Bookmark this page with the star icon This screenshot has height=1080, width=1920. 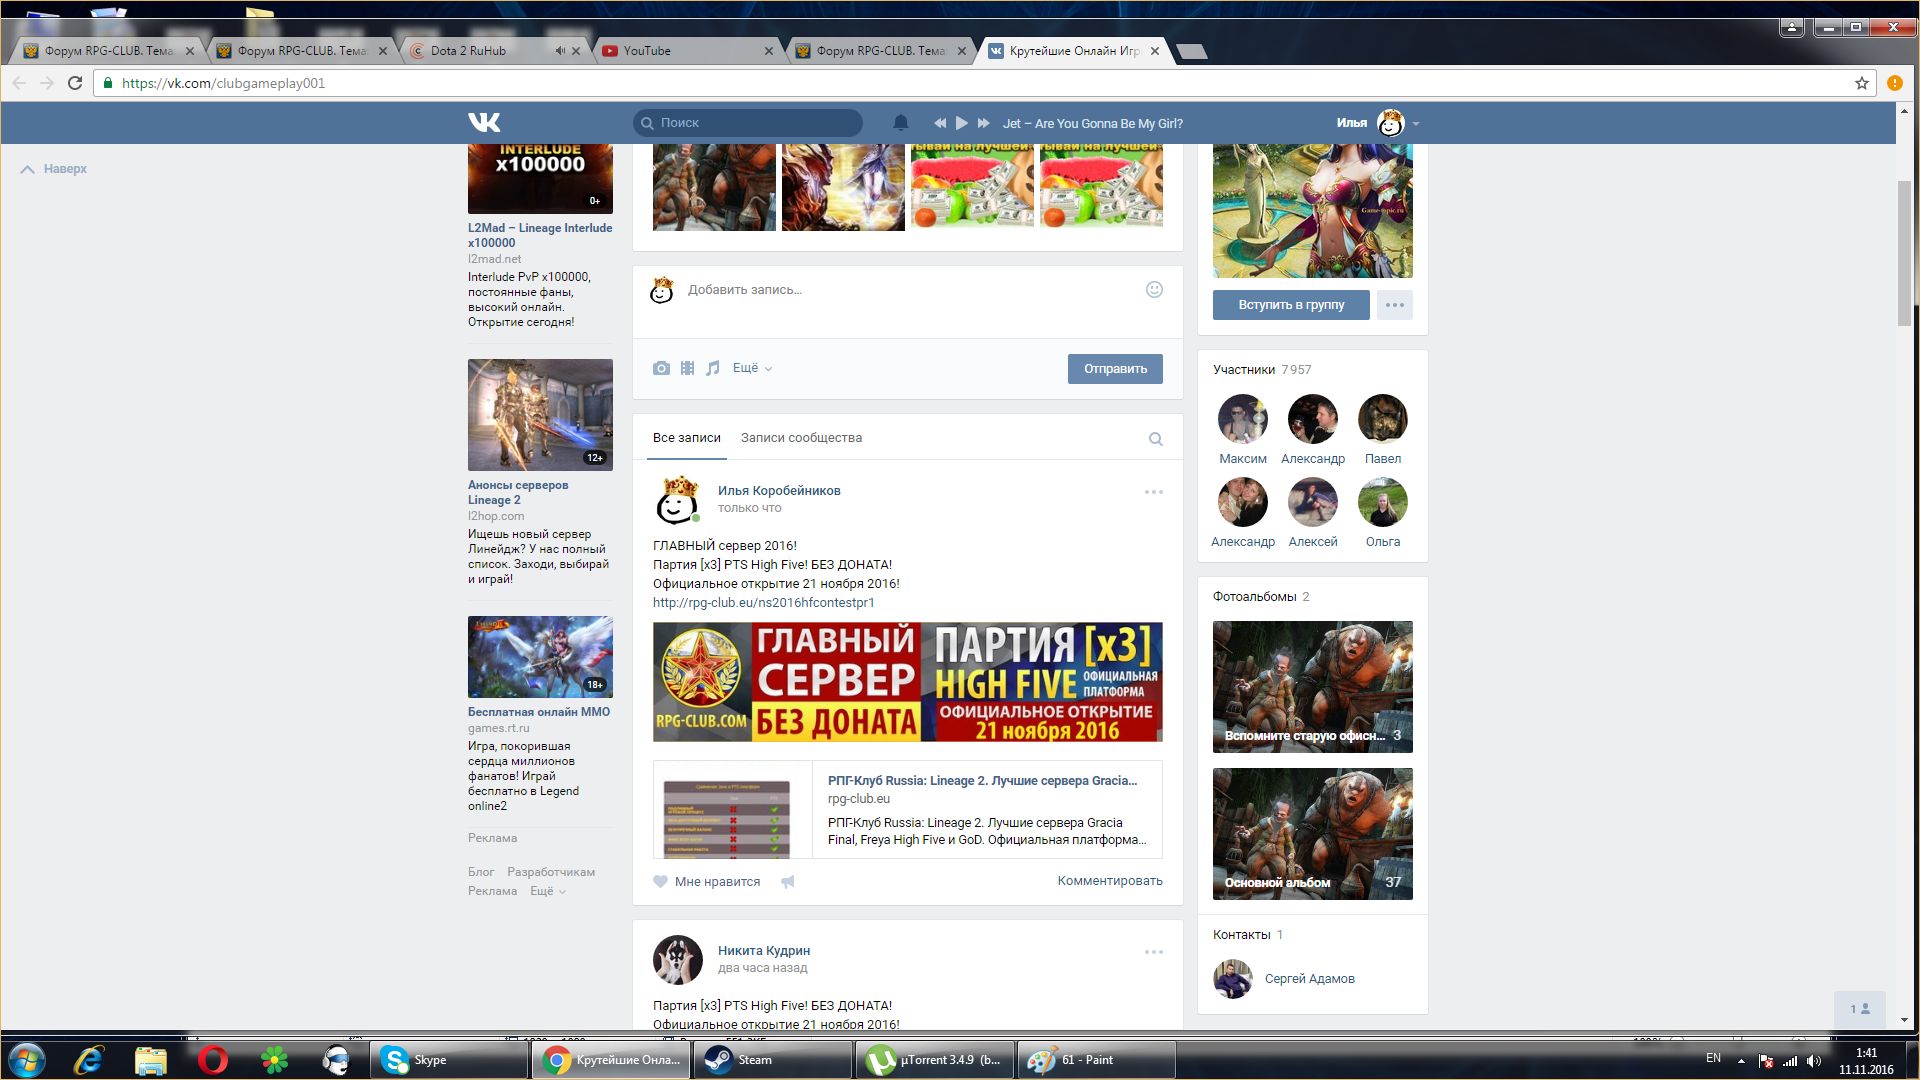click(x=1862, y=83)
